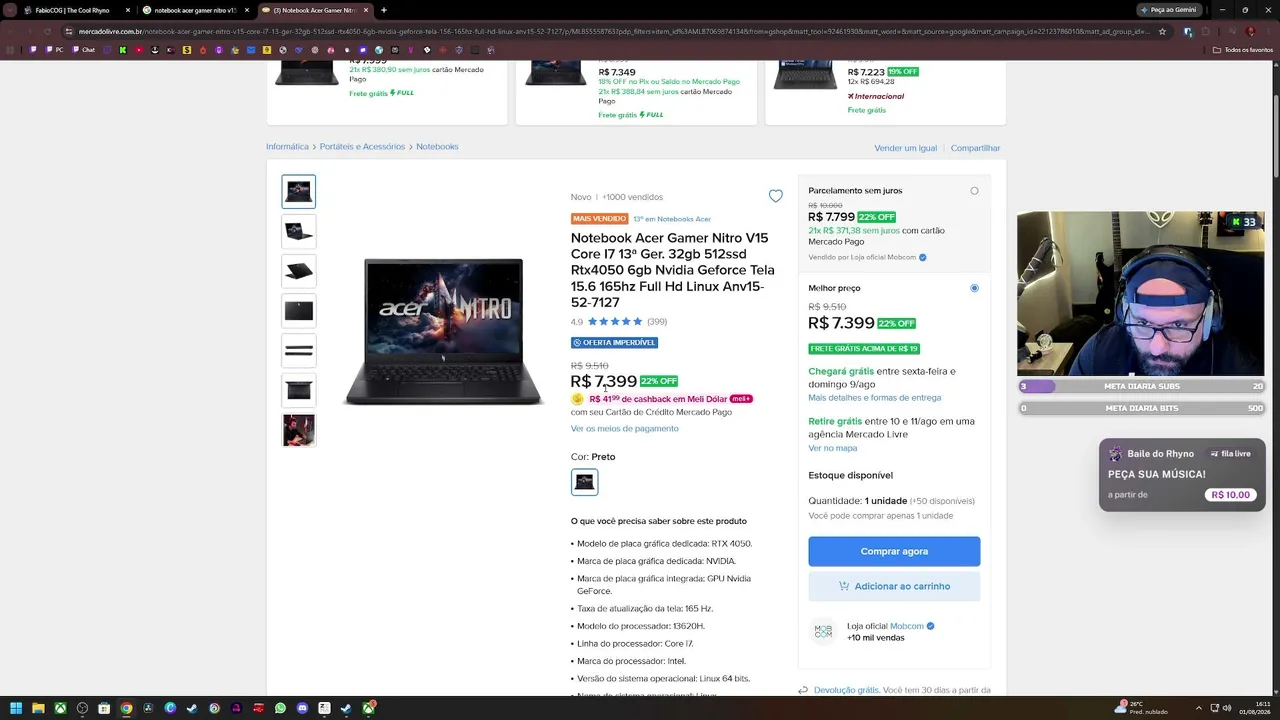Select the seventh product thumbnail with person
Viewport: 1280px width, 720px height.
click(x=299, y=430)
